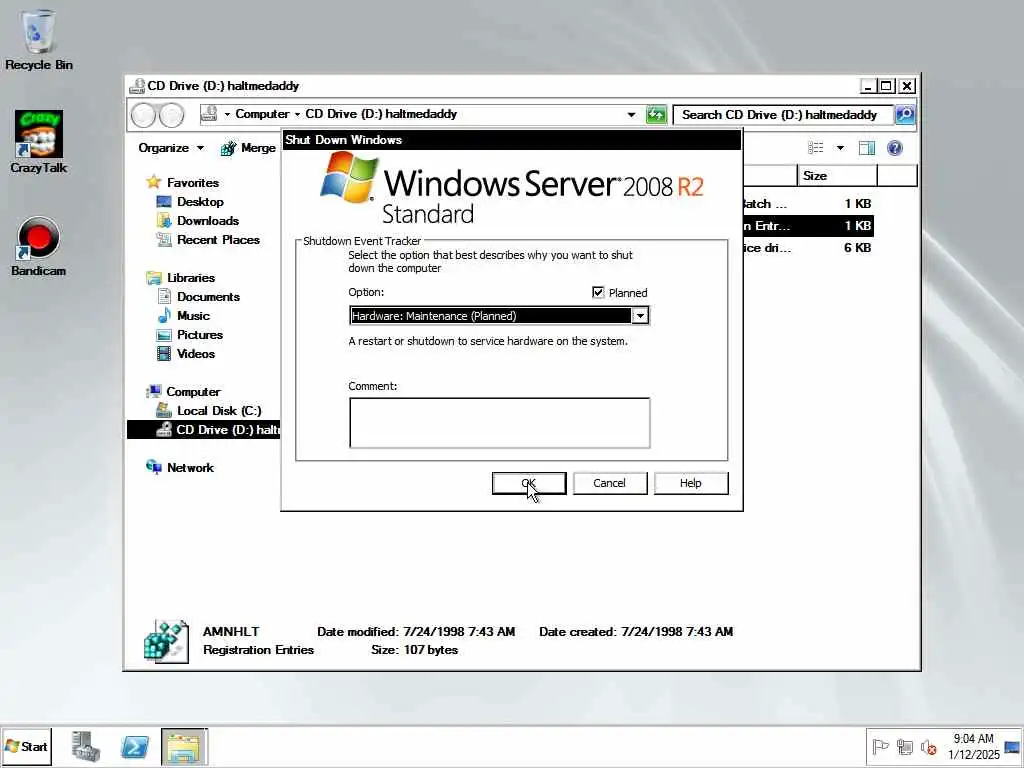This screenshot has height=768, width=1024.
Task: Open the view options dropdown arrow
Action: coord(840,148)
